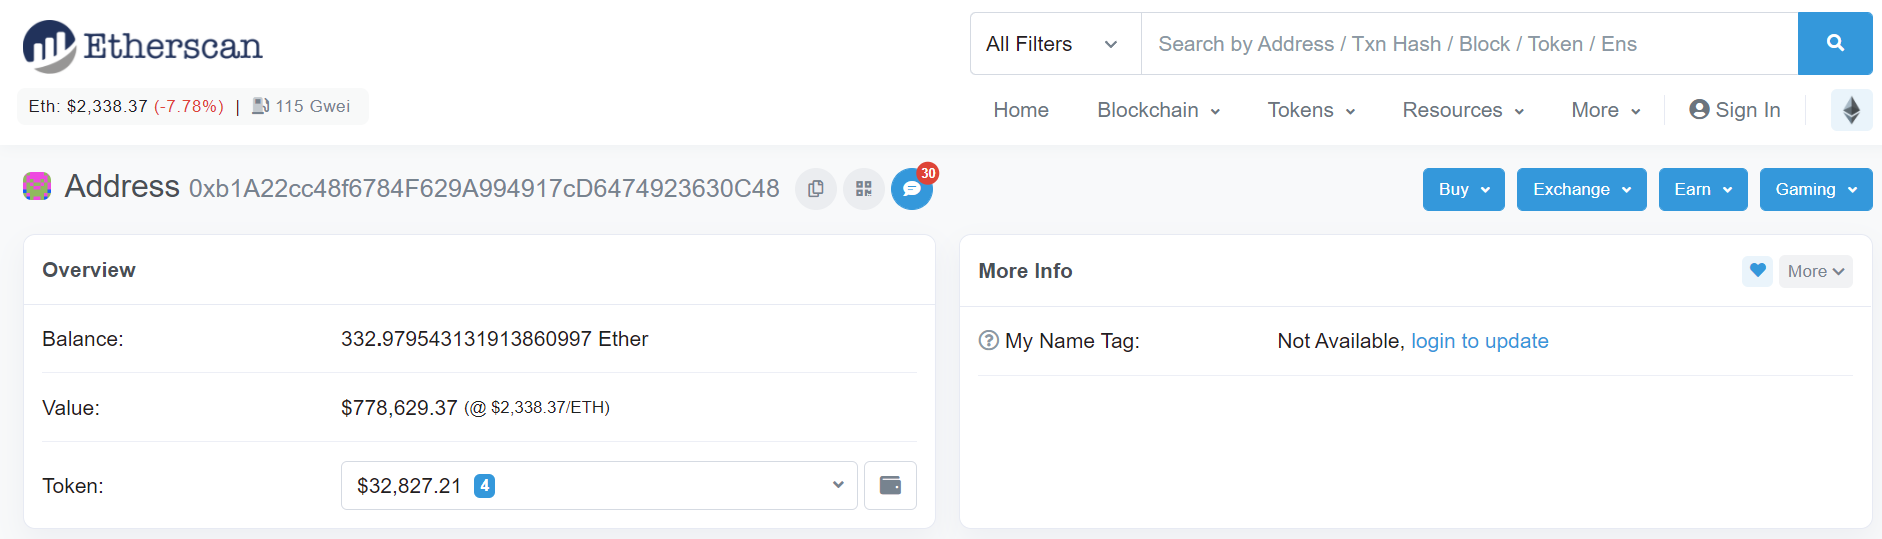Open the comments bubble with 30 badge
Image resolution: width=1882 pixels, height=539 pixels.
(x=911, y=189)
